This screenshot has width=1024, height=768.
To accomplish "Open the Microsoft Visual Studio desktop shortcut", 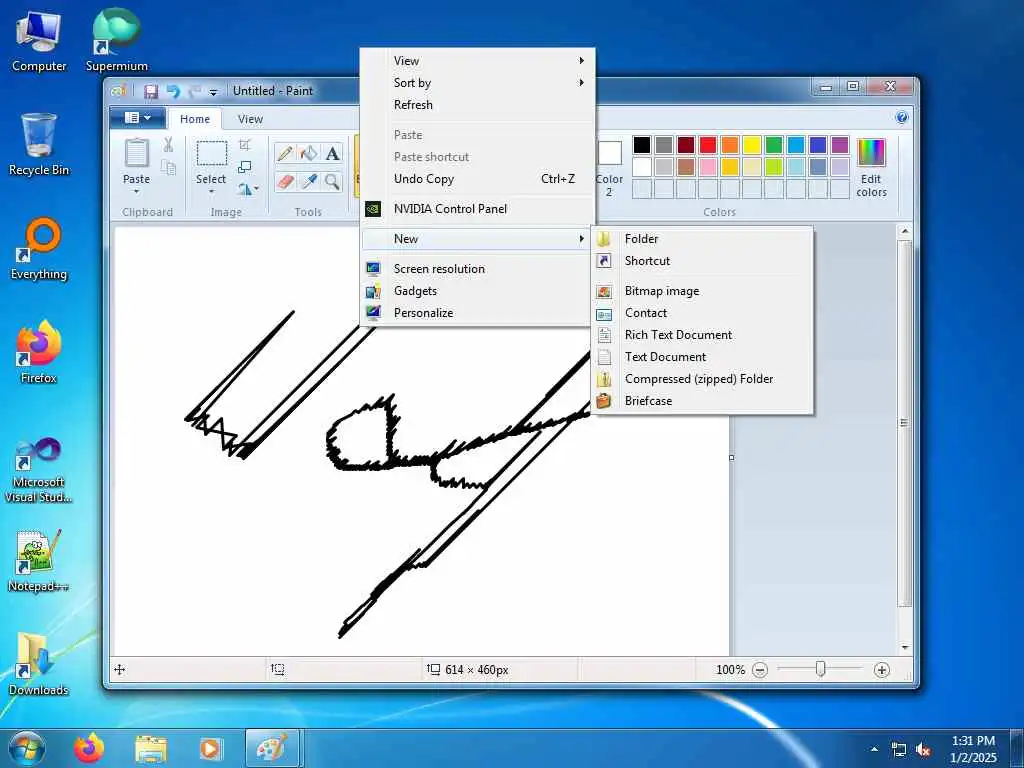I will click(39, 470).
